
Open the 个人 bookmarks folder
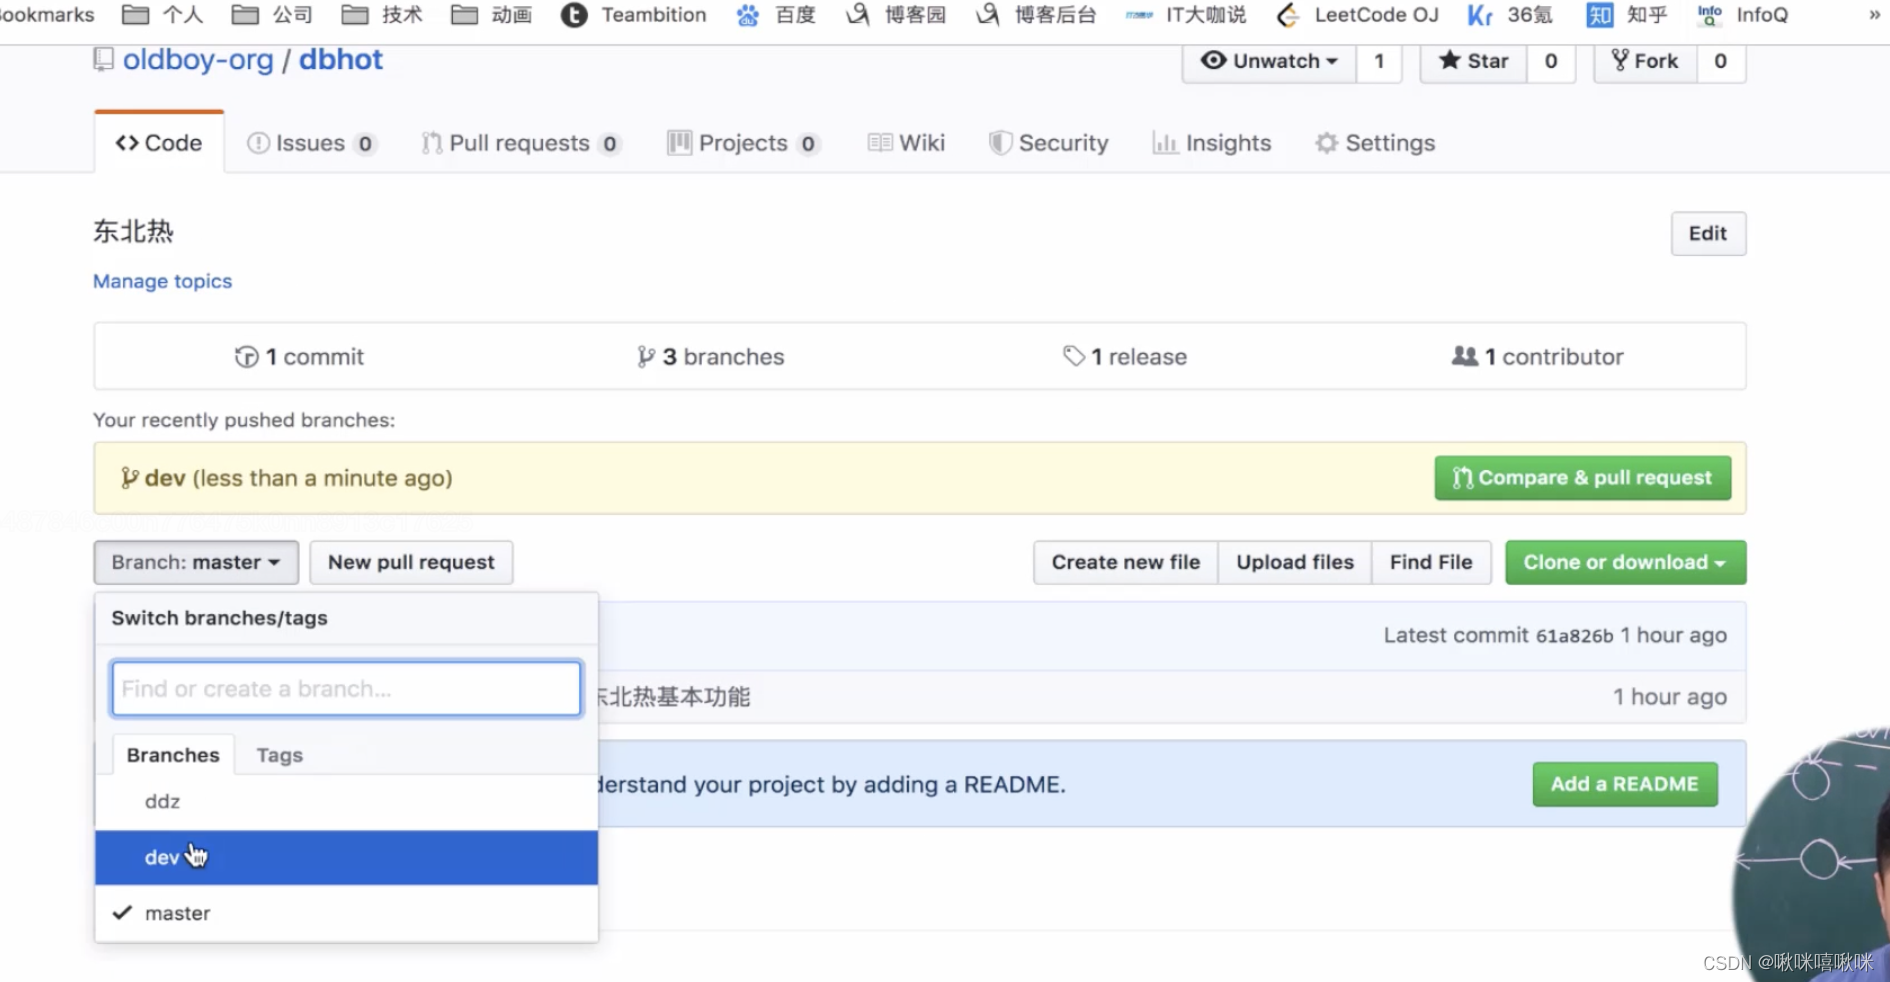point(162,15)
